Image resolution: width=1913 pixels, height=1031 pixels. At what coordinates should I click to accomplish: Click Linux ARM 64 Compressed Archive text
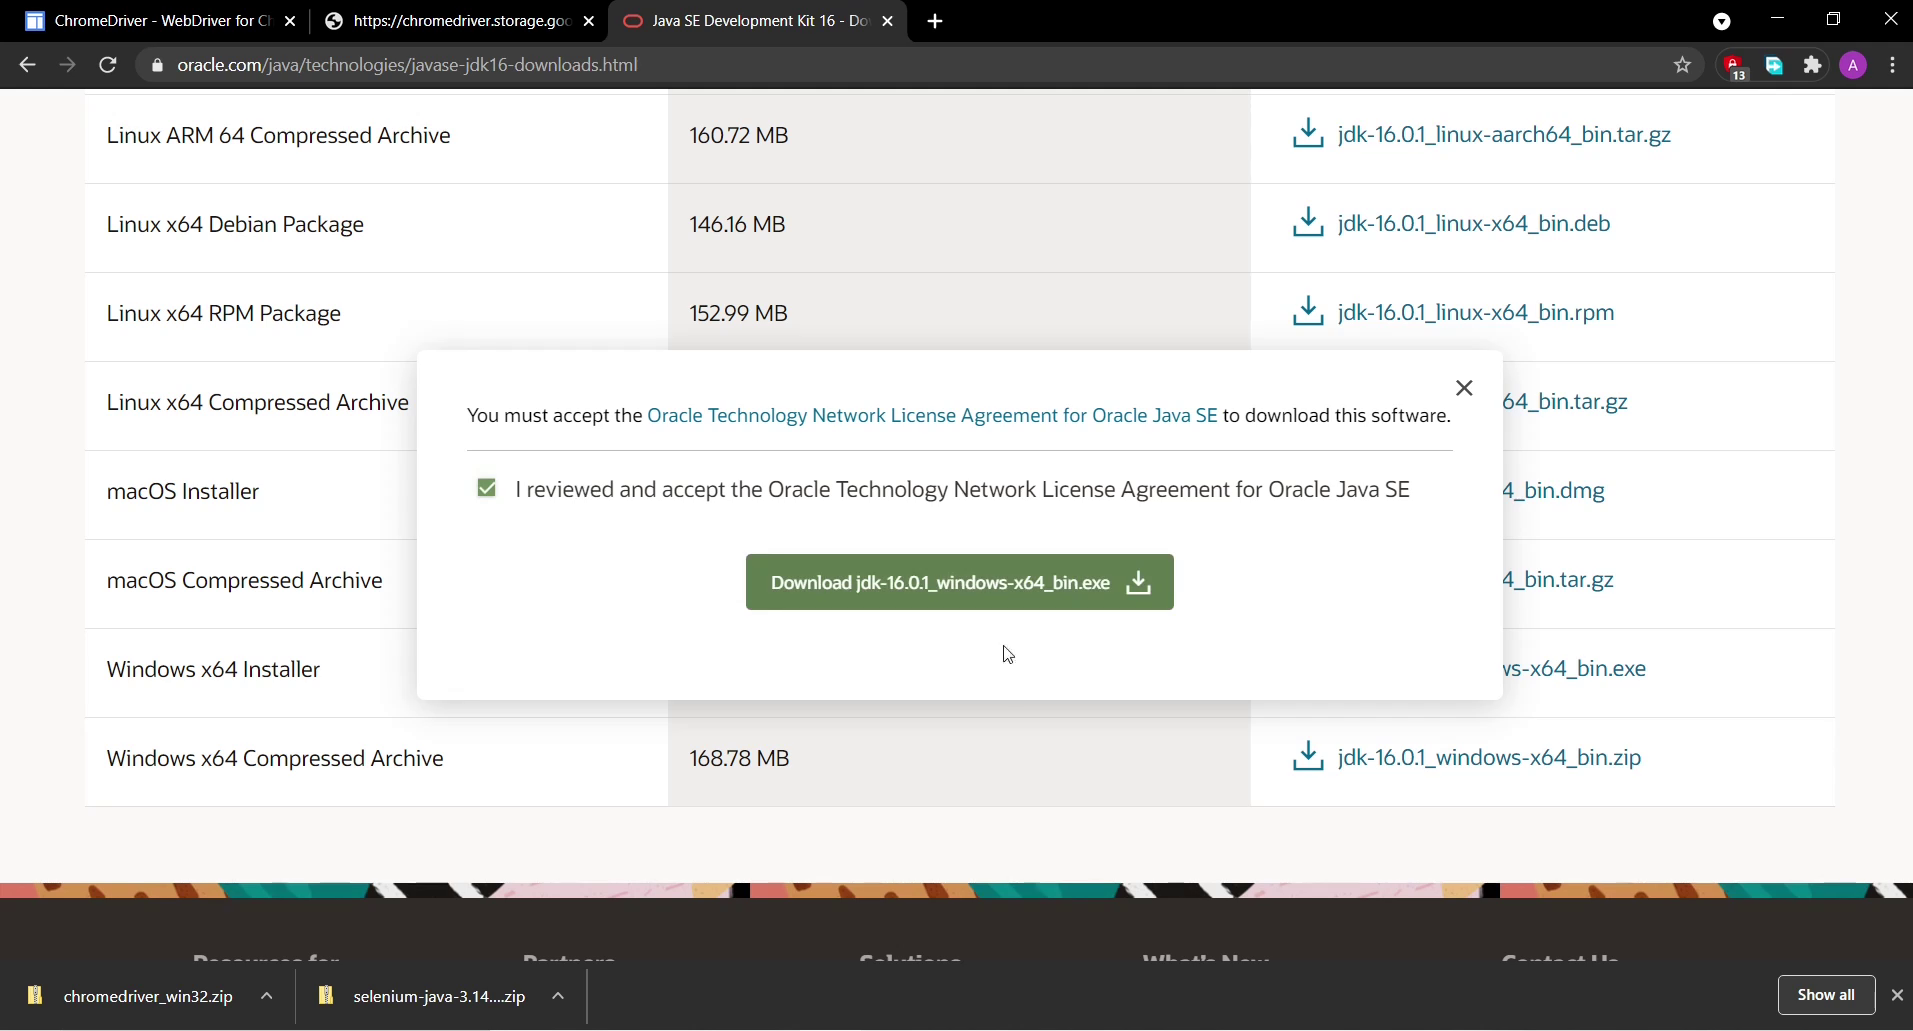(279, 135)
